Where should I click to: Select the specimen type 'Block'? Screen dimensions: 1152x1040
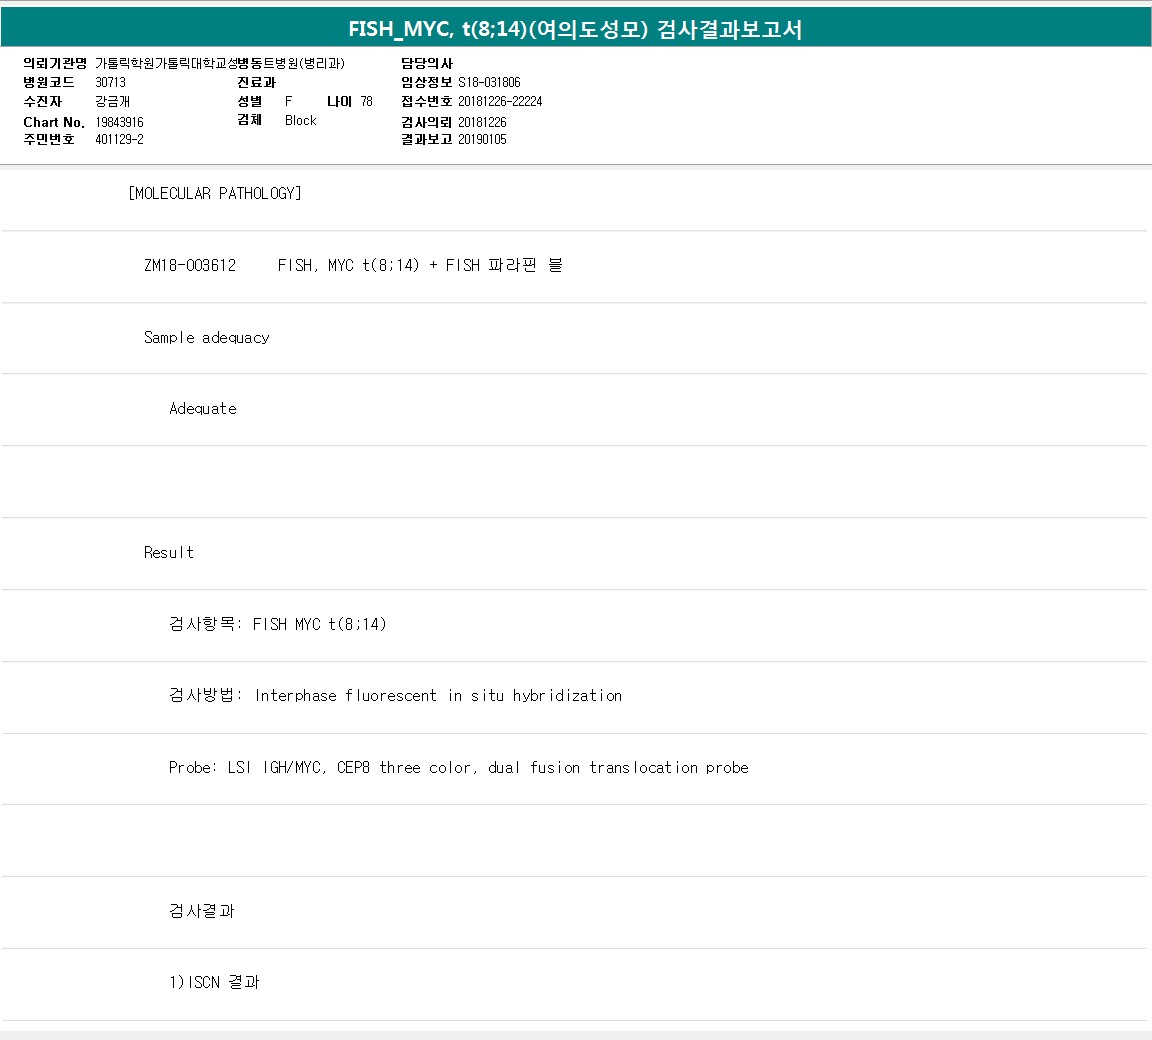[300, 120]
